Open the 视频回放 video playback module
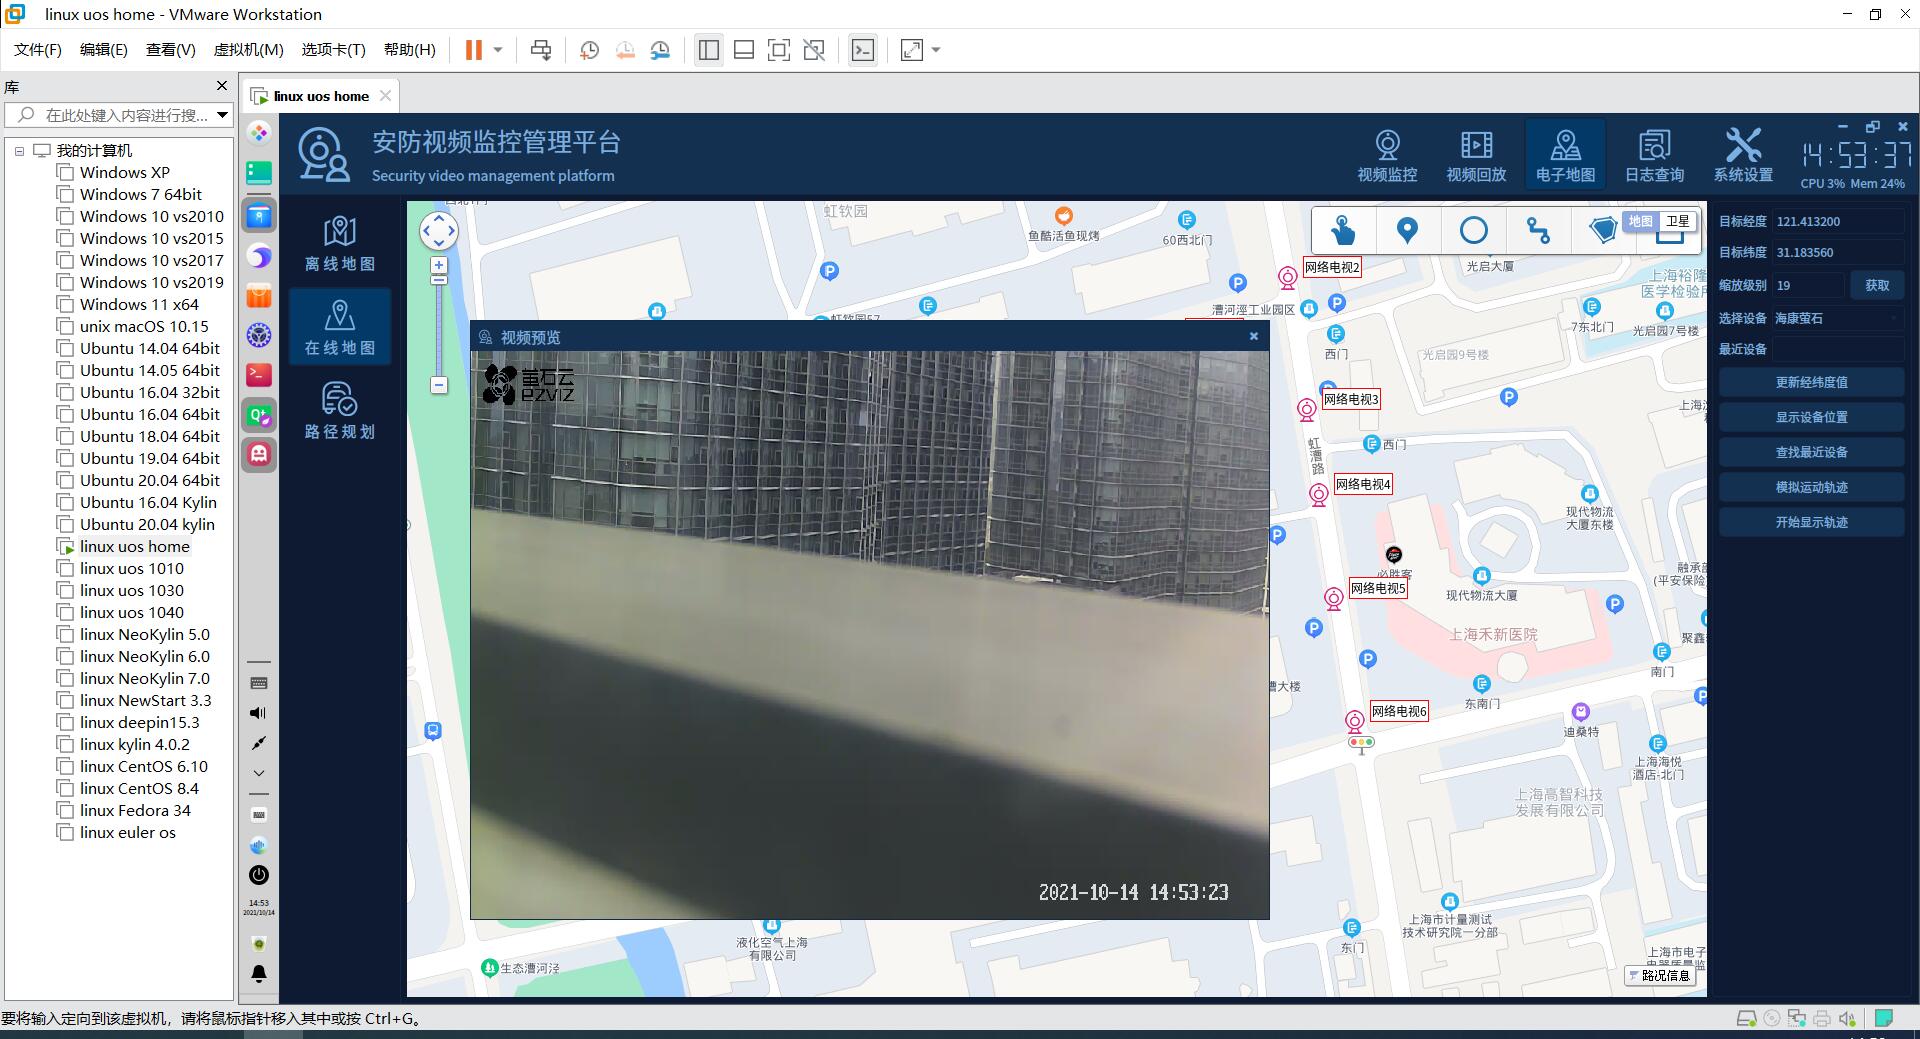Screen dimensions: 1920x1039 1476,155
